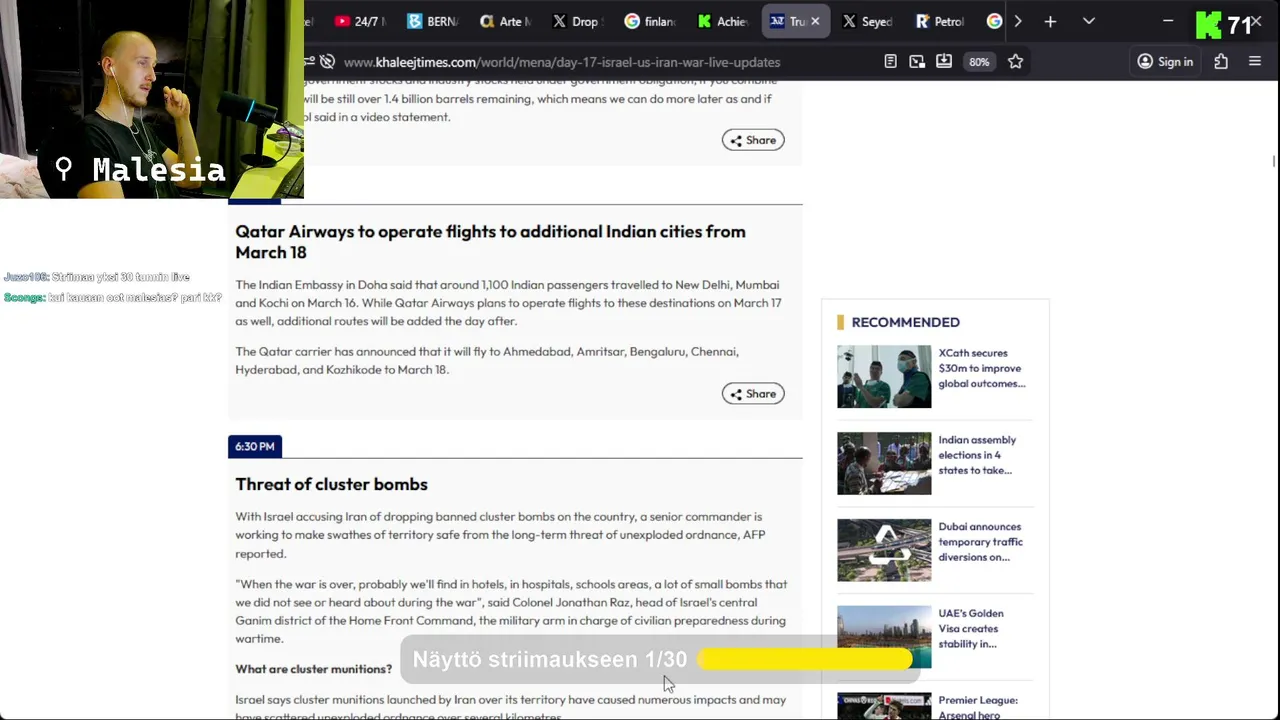1280x720 pixels.
Task: Toggle reader view icon in address bar
Action: (890, 62)
